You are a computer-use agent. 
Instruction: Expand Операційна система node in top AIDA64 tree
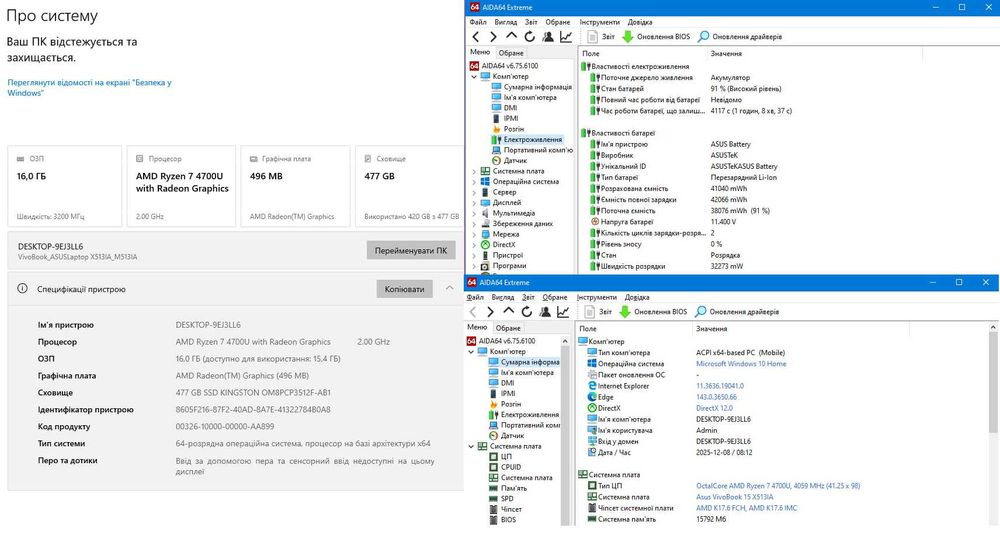474,182
